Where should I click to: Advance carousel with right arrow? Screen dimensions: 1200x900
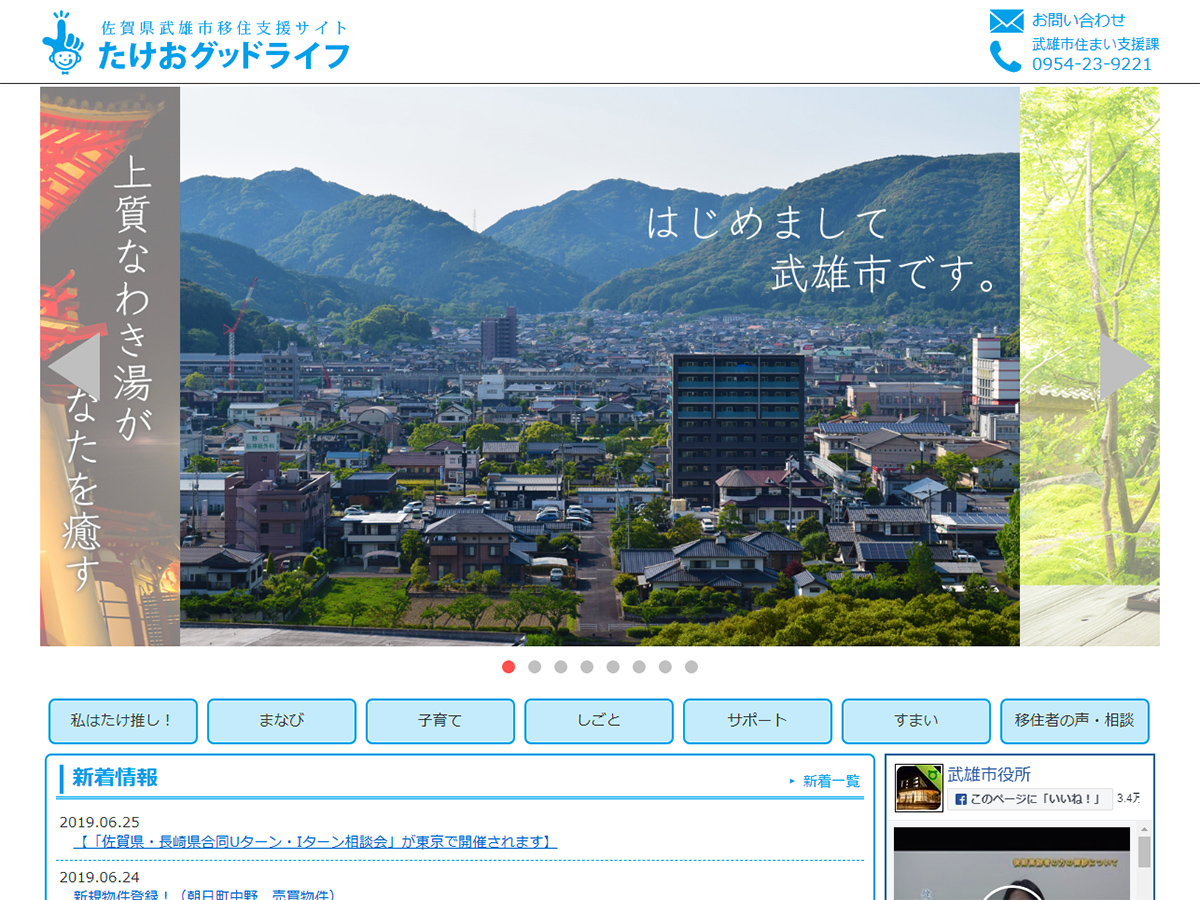tap(1124, 367)
